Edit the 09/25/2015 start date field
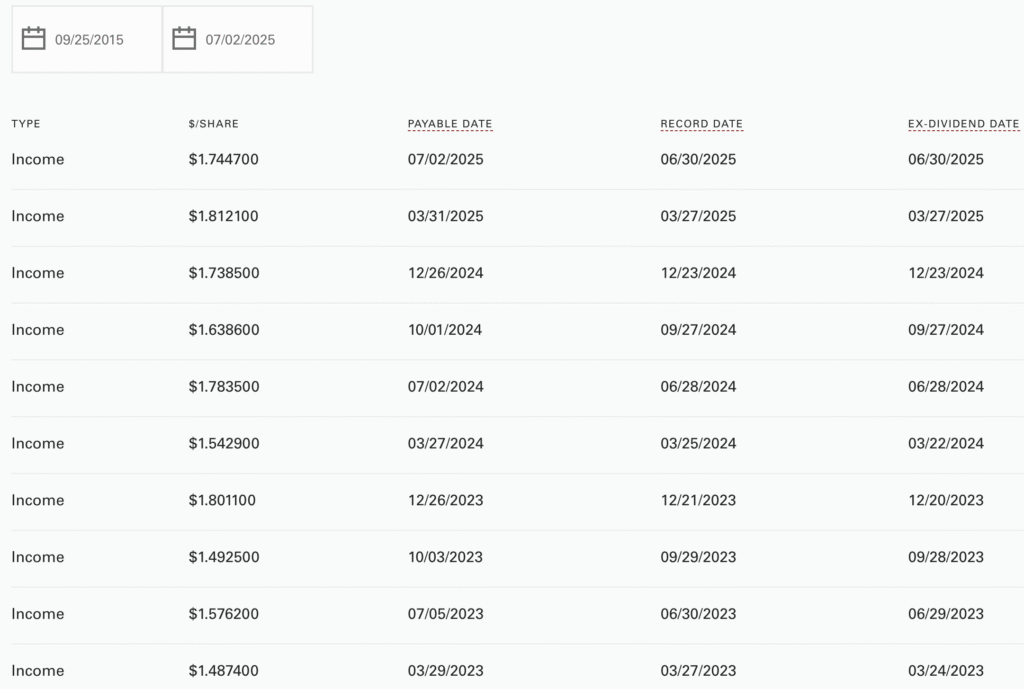The image size is (1024, 689). click(87, 39)
